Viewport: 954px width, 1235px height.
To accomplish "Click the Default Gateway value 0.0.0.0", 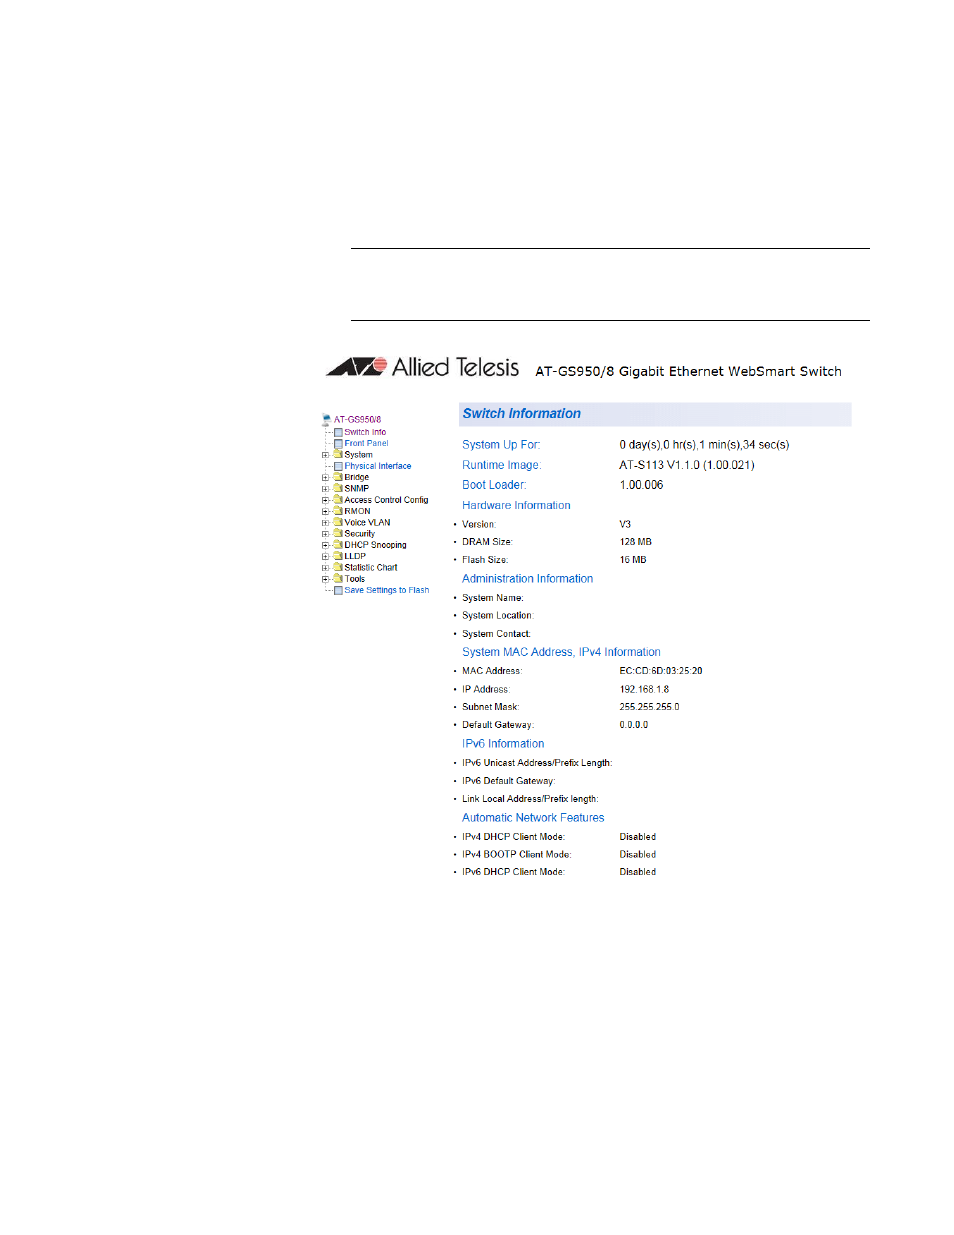I will tap(634, 725).
